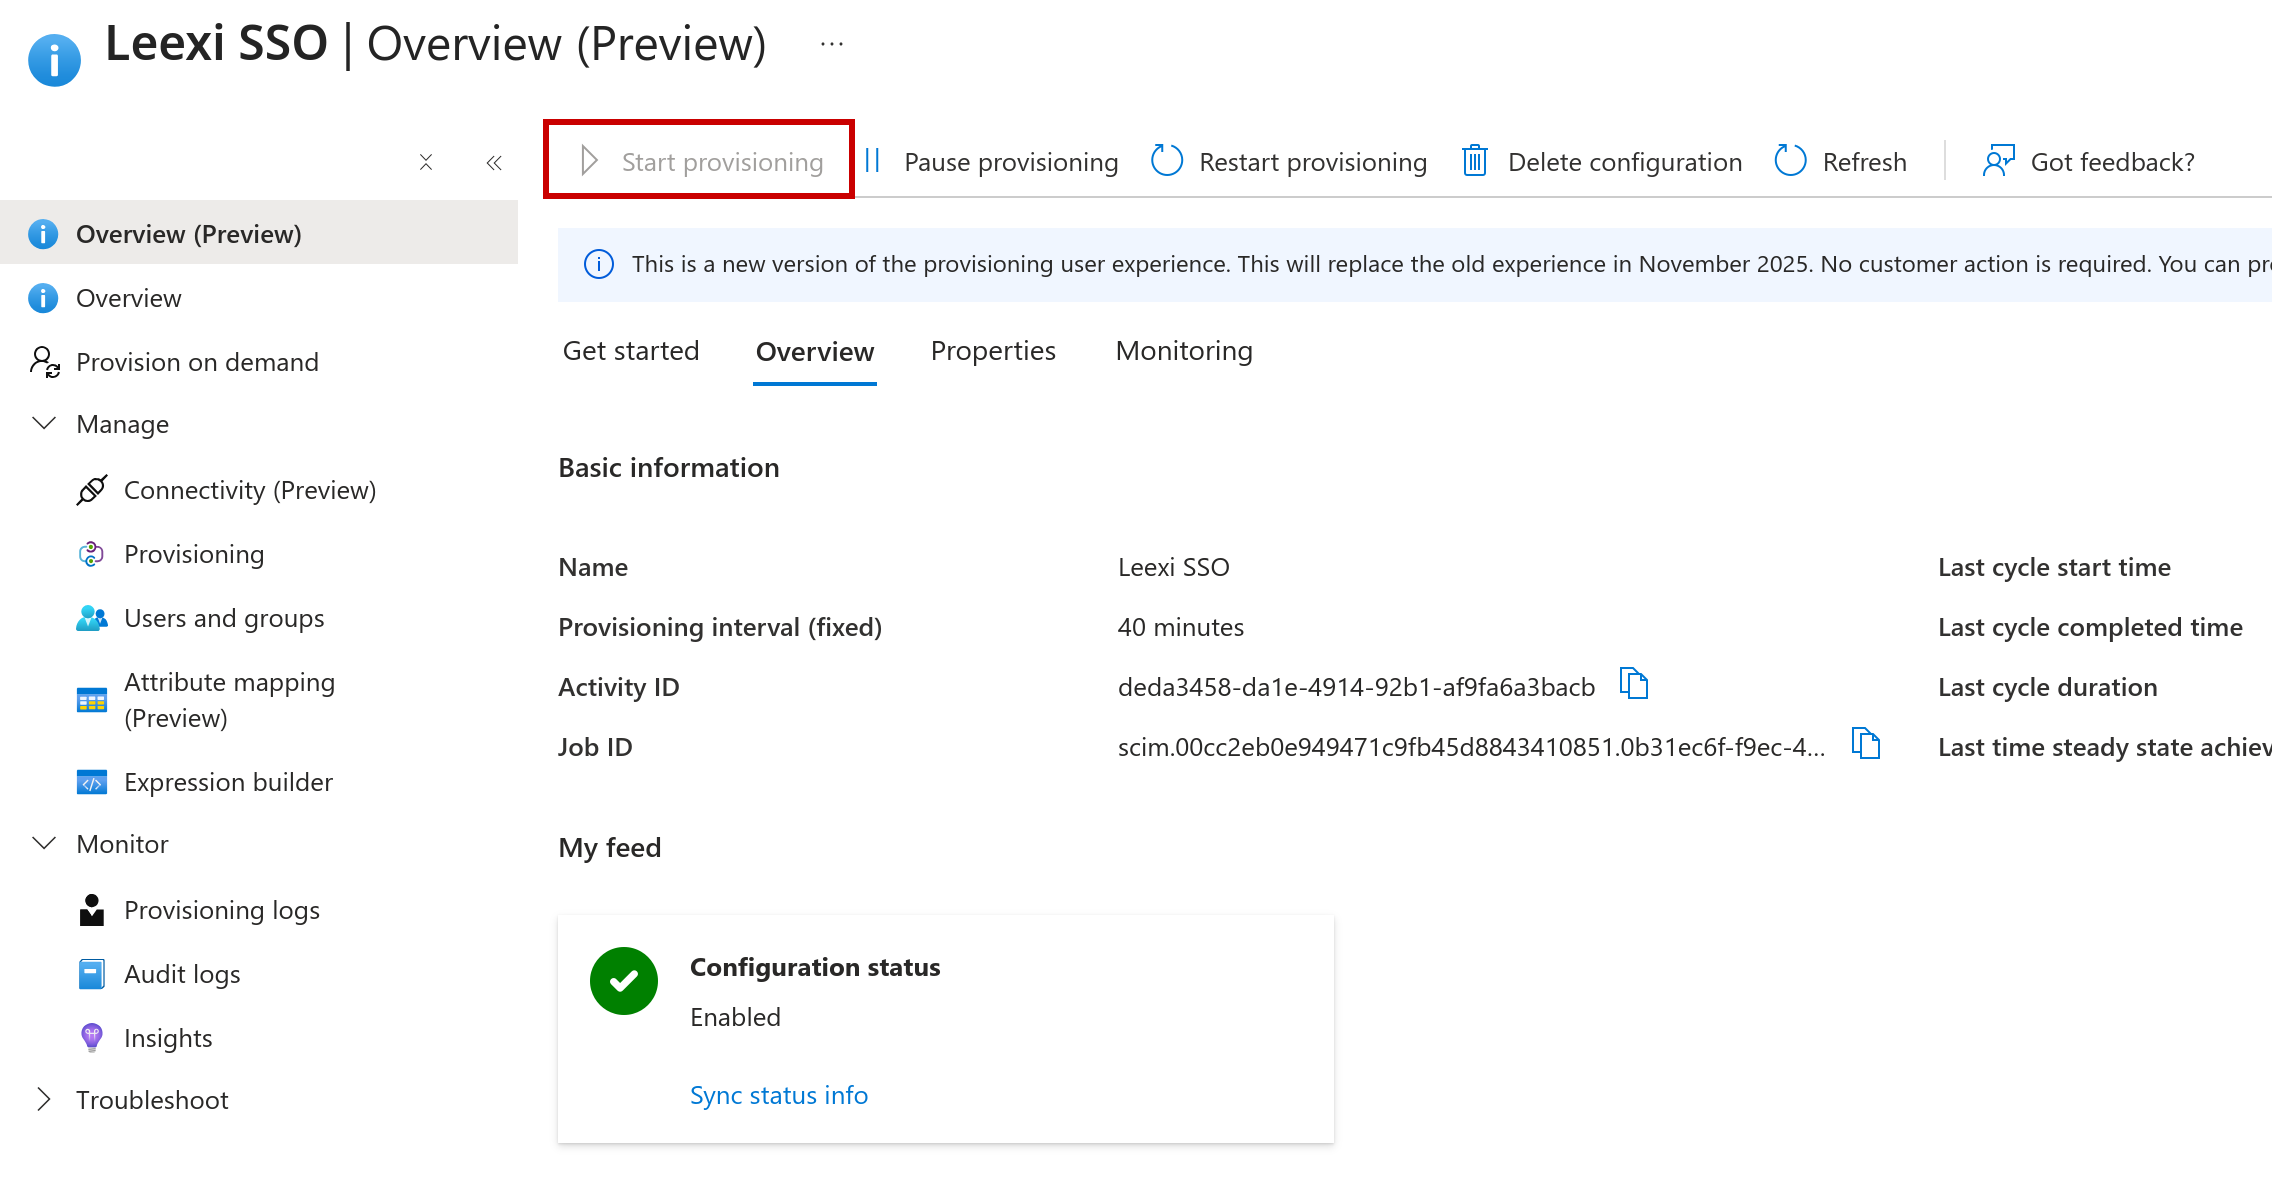Select Overview (Preview) in sidebar
Viewport: 2272px width, 1194px height.
pos(259,233)
